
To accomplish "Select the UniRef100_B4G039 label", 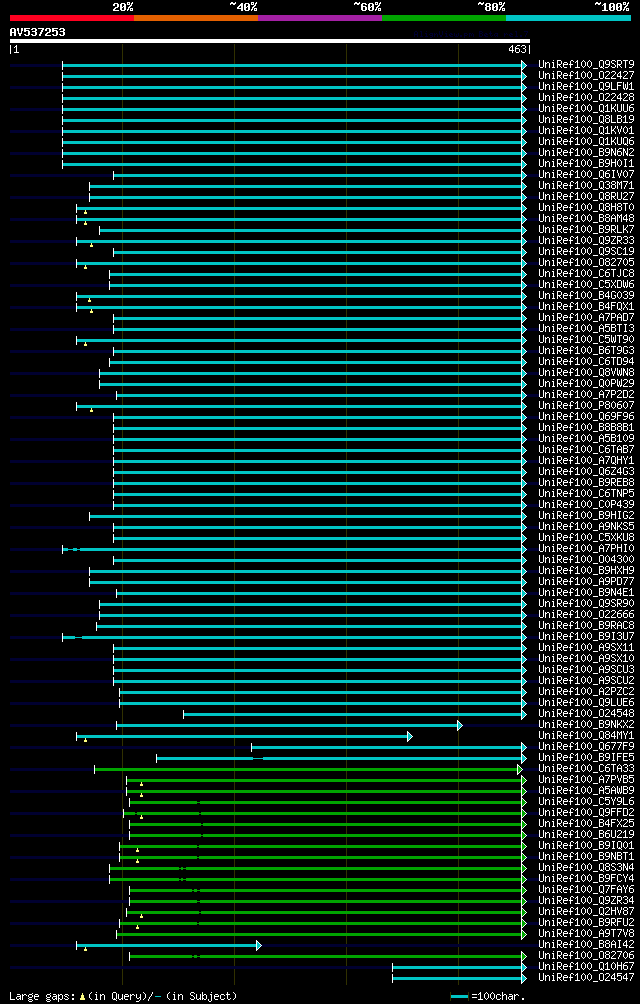I will click(x=586, y=296).
